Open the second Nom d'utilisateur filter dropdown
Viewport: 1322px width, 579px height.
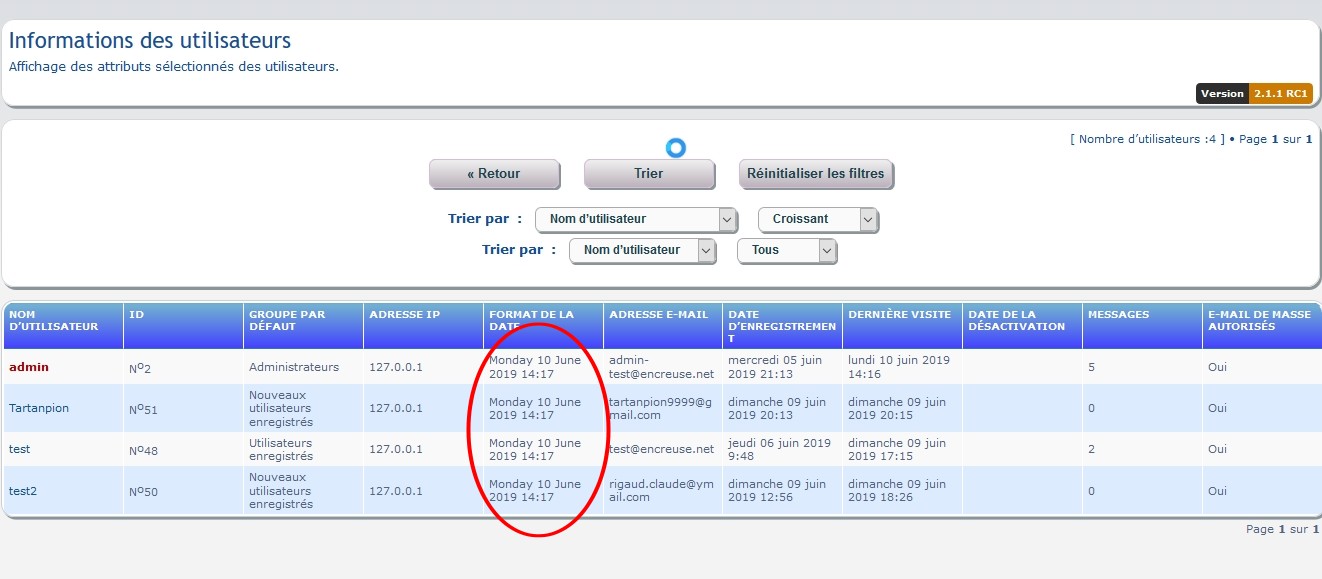coord(642,250)
